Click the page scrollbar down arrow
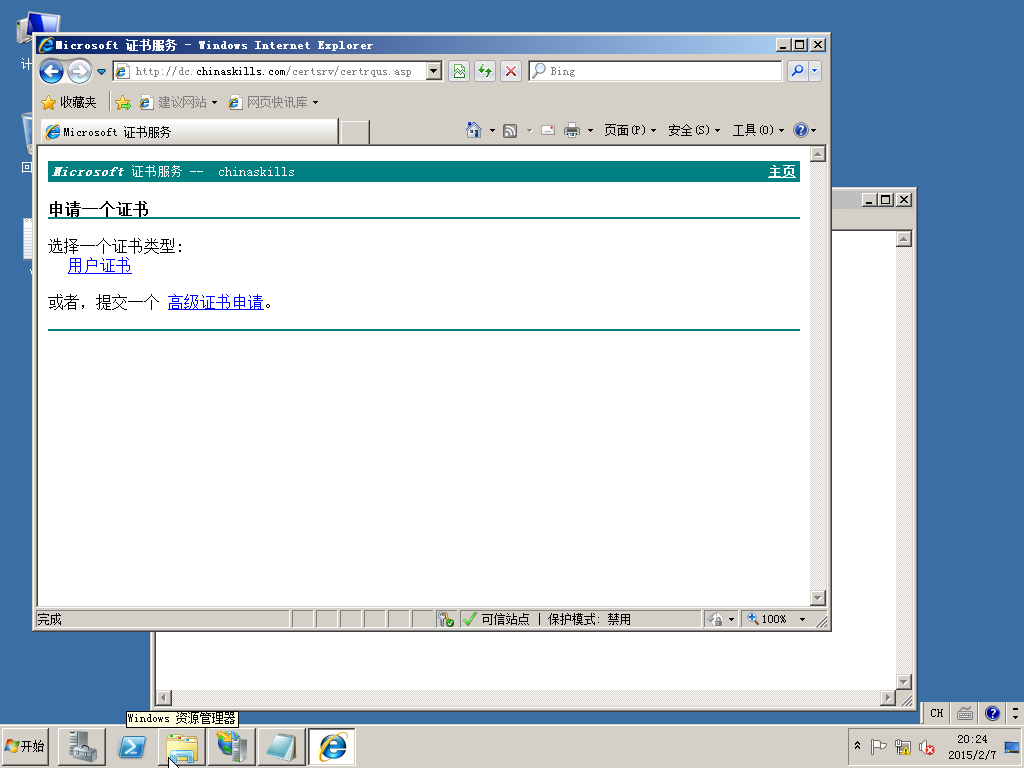The width and height of the screenshot is (1024, 768). click(818, 598)
